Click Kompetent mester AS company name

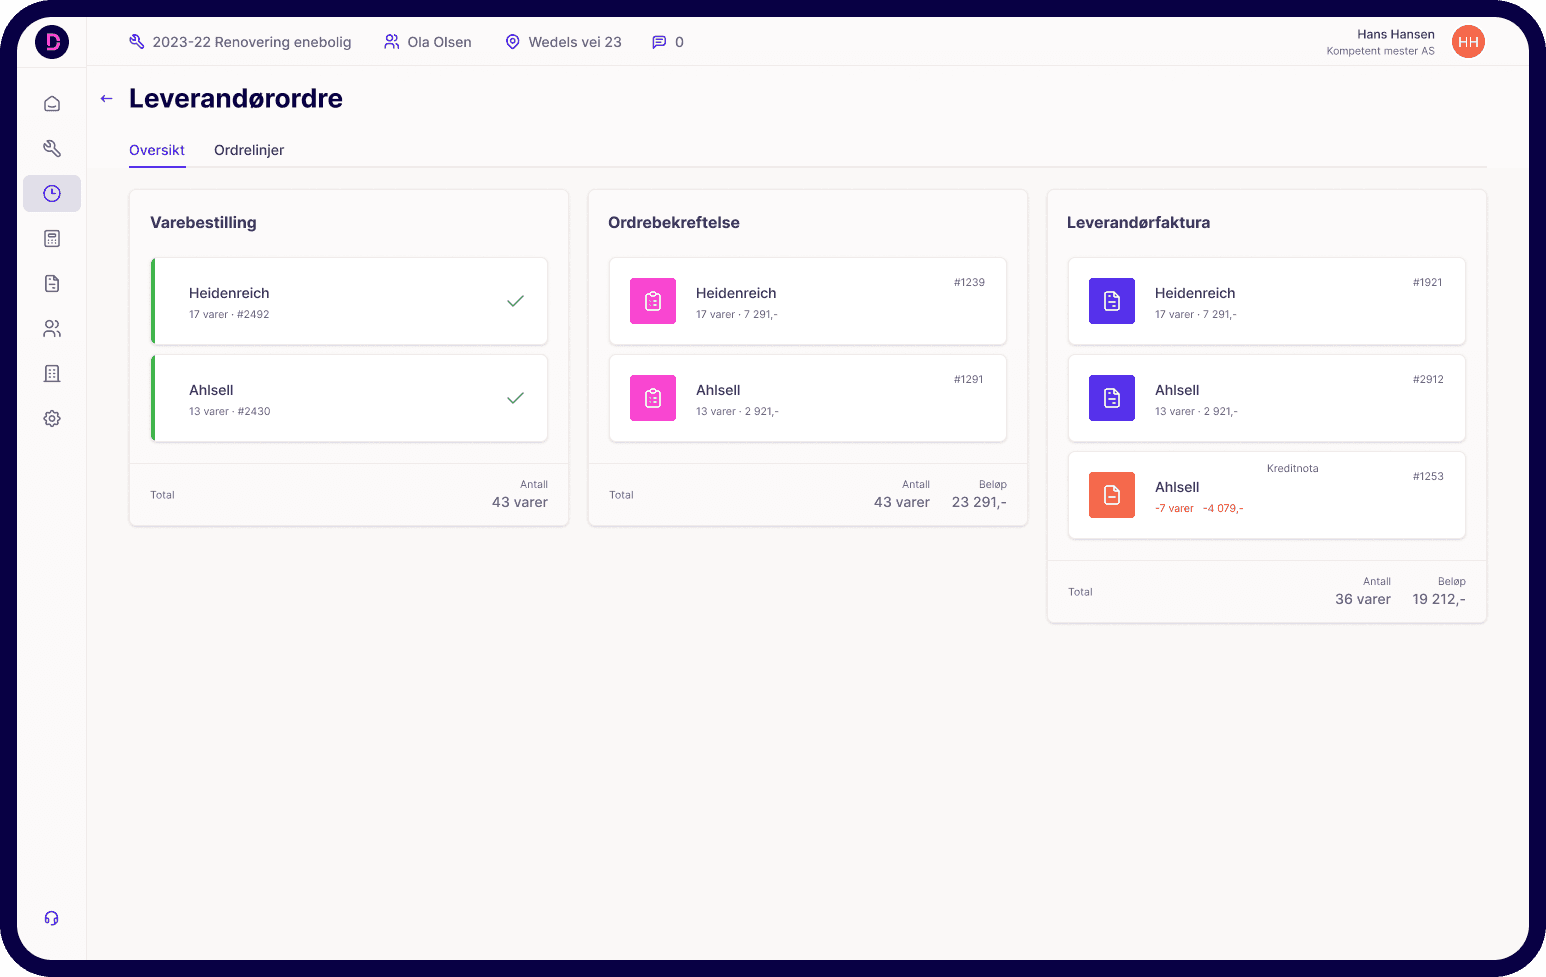pos(1380,51)
